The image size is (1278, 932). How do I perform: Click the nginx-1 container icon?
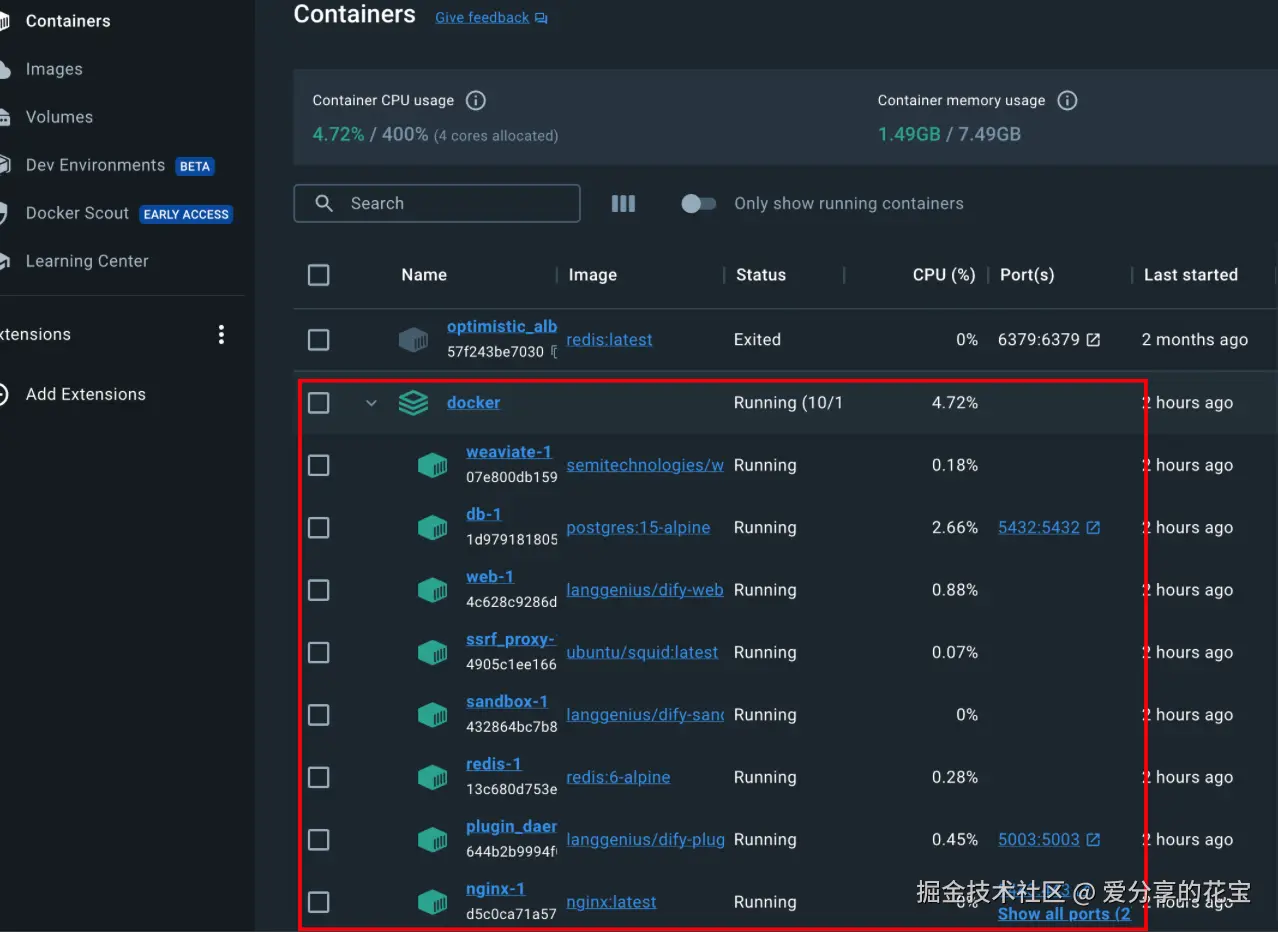432,902
